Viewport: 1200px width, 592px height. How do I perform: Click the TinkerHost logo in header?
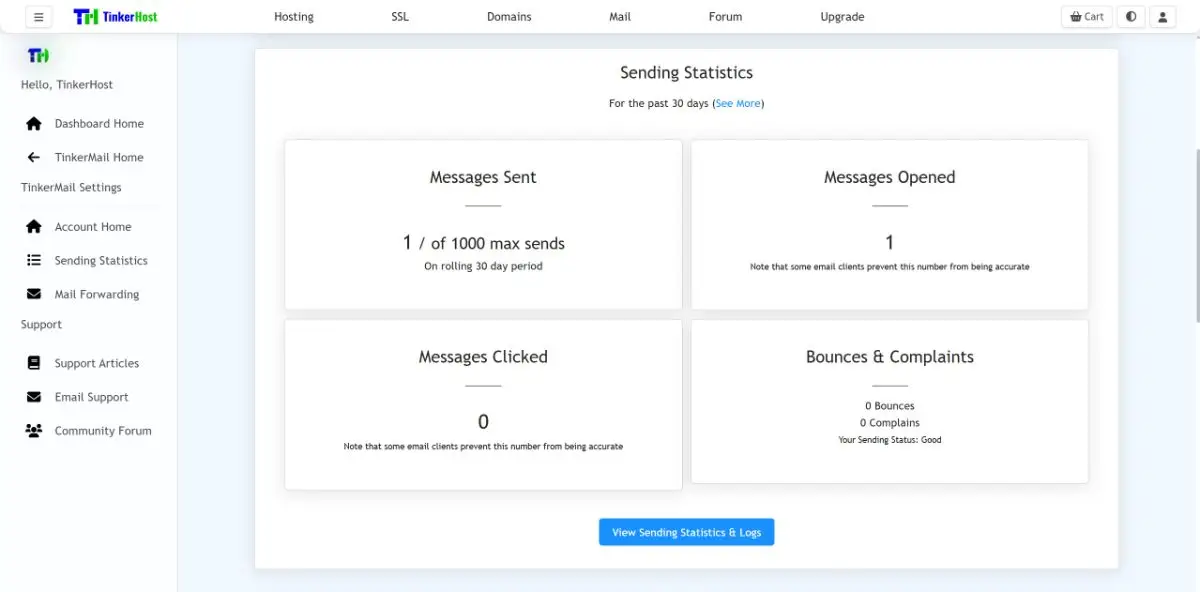116,17
